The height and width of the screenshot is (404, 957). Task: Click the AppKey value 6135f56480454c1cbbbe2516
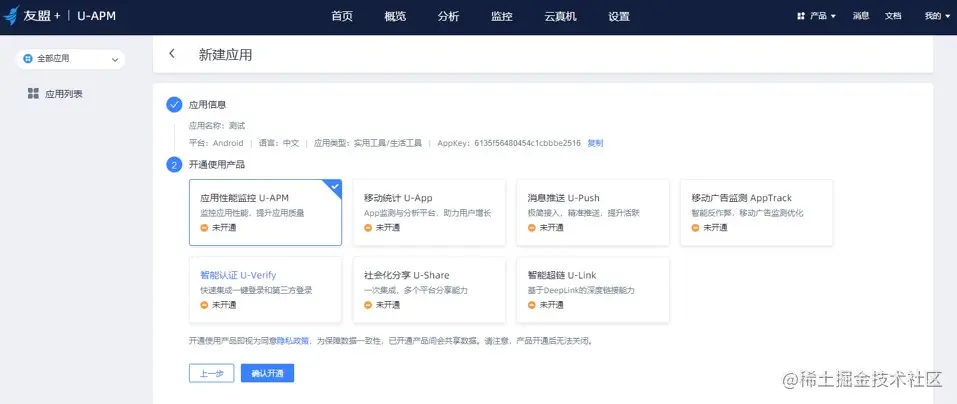pyautogui.click(x=527, y=143)
